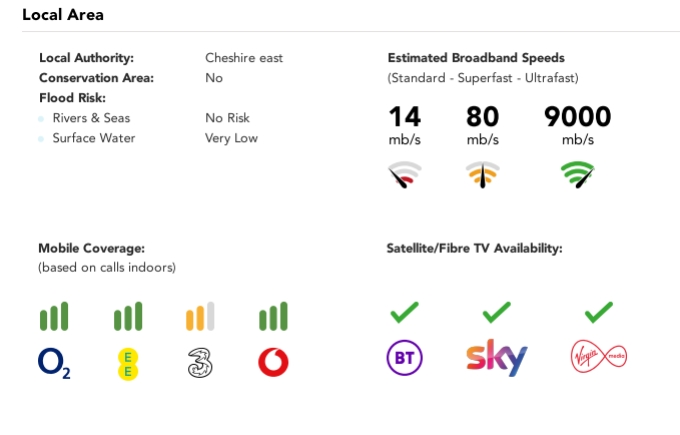This screenshot has height=435, width=680.
Task: Click the Vodafone logo
Action: click(273, 363)
